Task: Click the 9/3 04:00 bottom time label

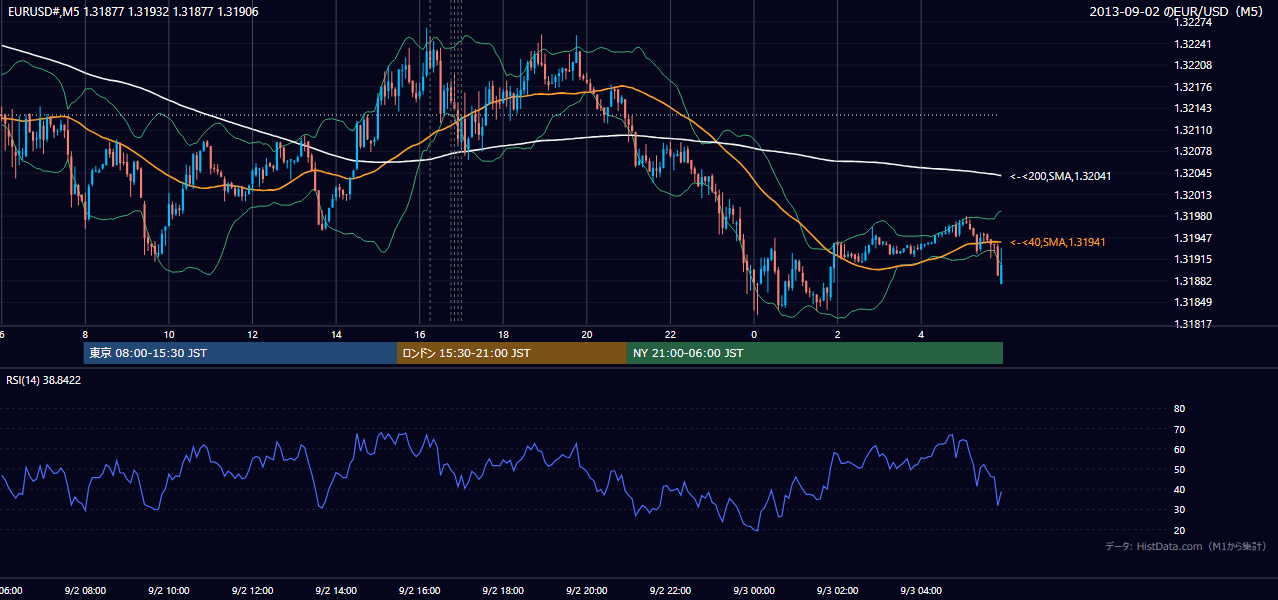Action: [x=921, y=590]
